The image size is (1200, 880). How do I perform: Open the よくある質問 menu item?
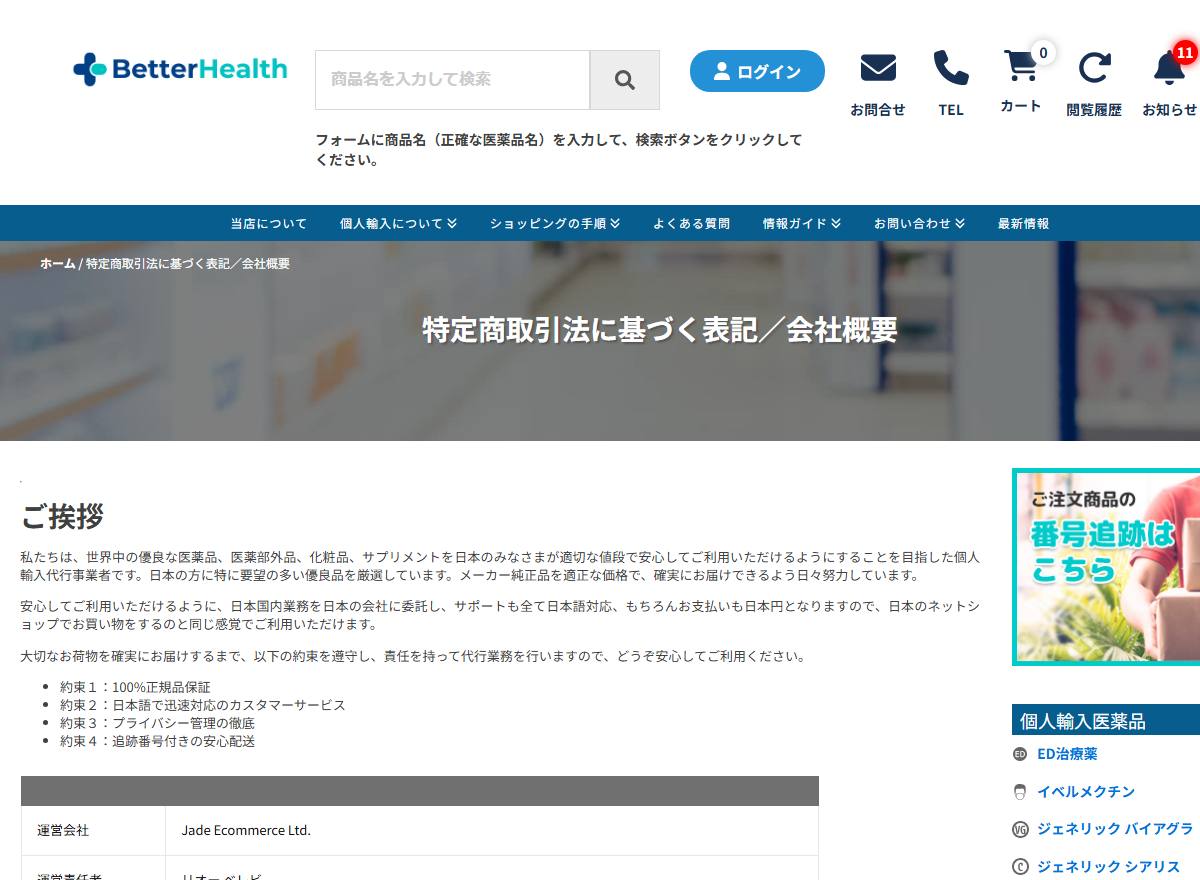tap(691, 223)
